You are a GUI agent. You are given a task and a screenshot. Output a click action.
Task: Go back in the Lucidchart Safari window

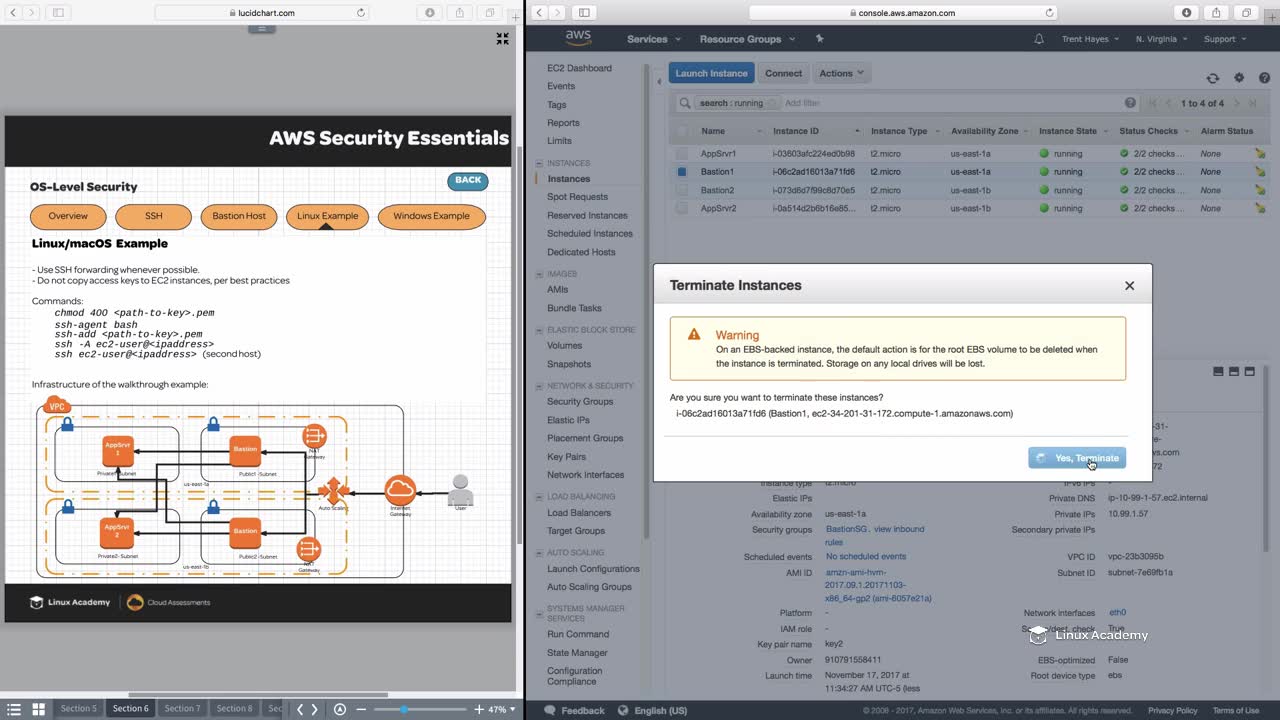click(12, 13)
